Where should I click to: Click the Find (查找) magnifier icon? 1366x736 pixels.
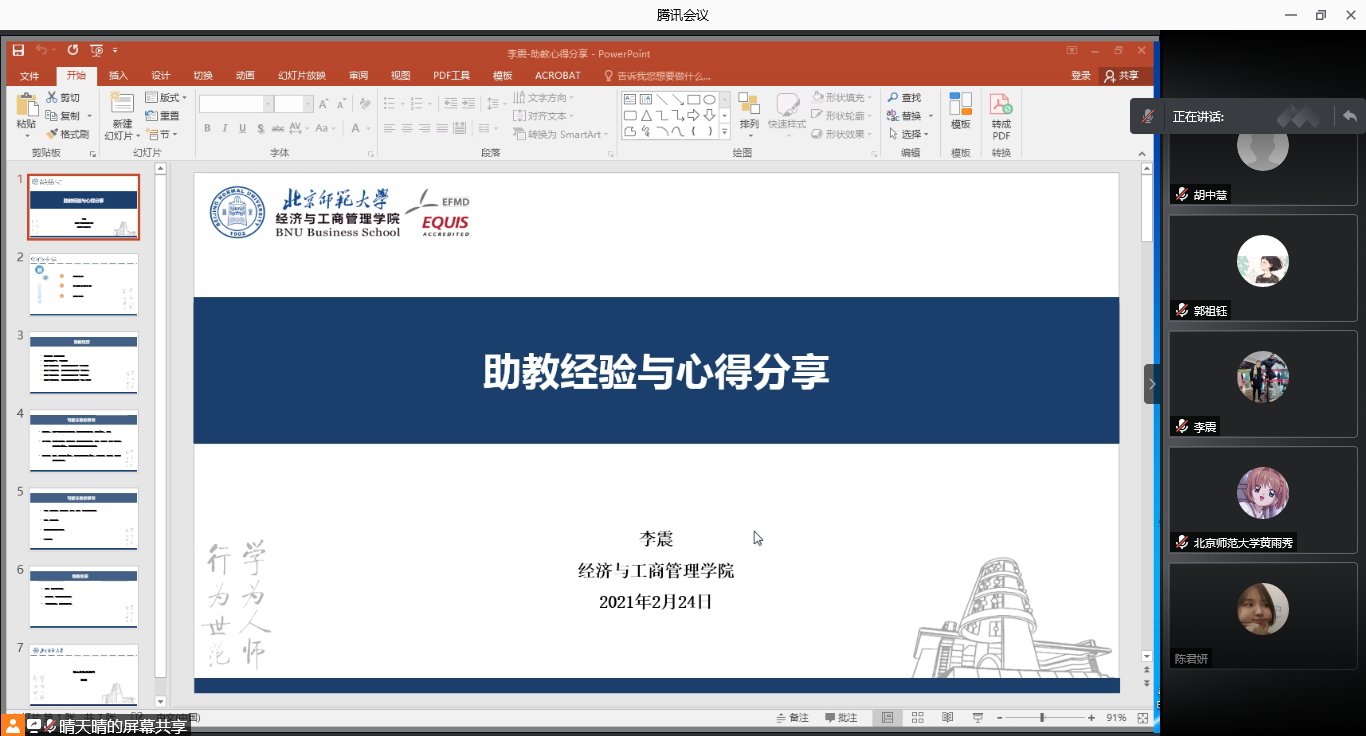tap(893, 98)
